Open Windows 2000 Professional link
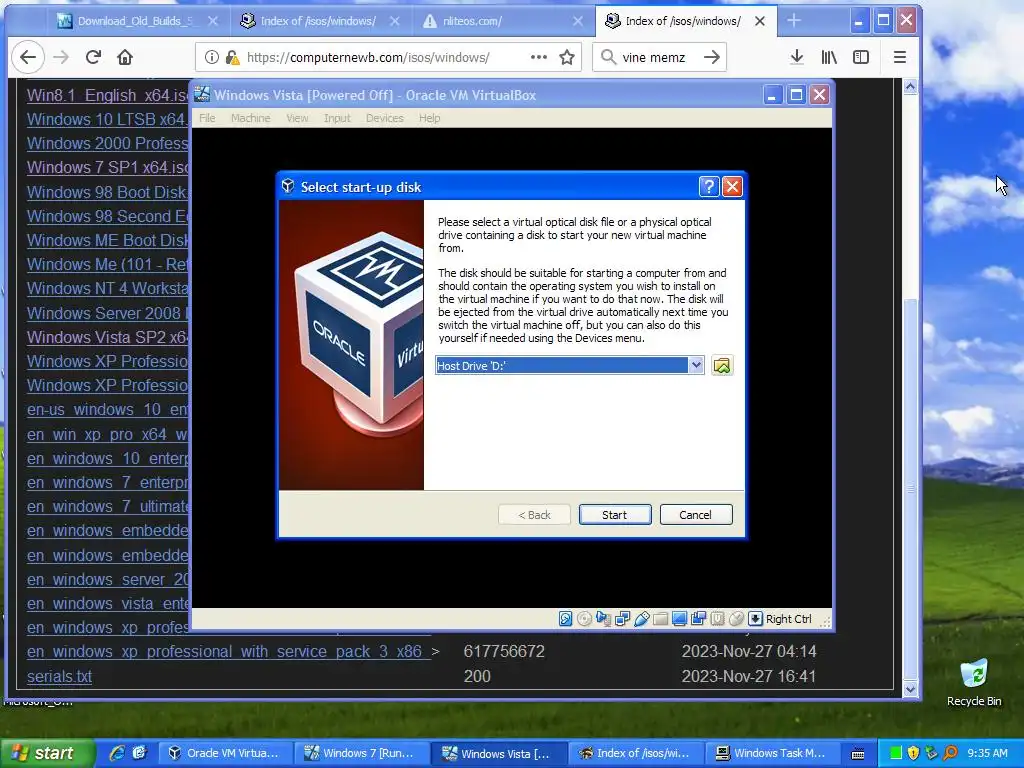This screenshot has width=1024, height=768. (108, 144)
